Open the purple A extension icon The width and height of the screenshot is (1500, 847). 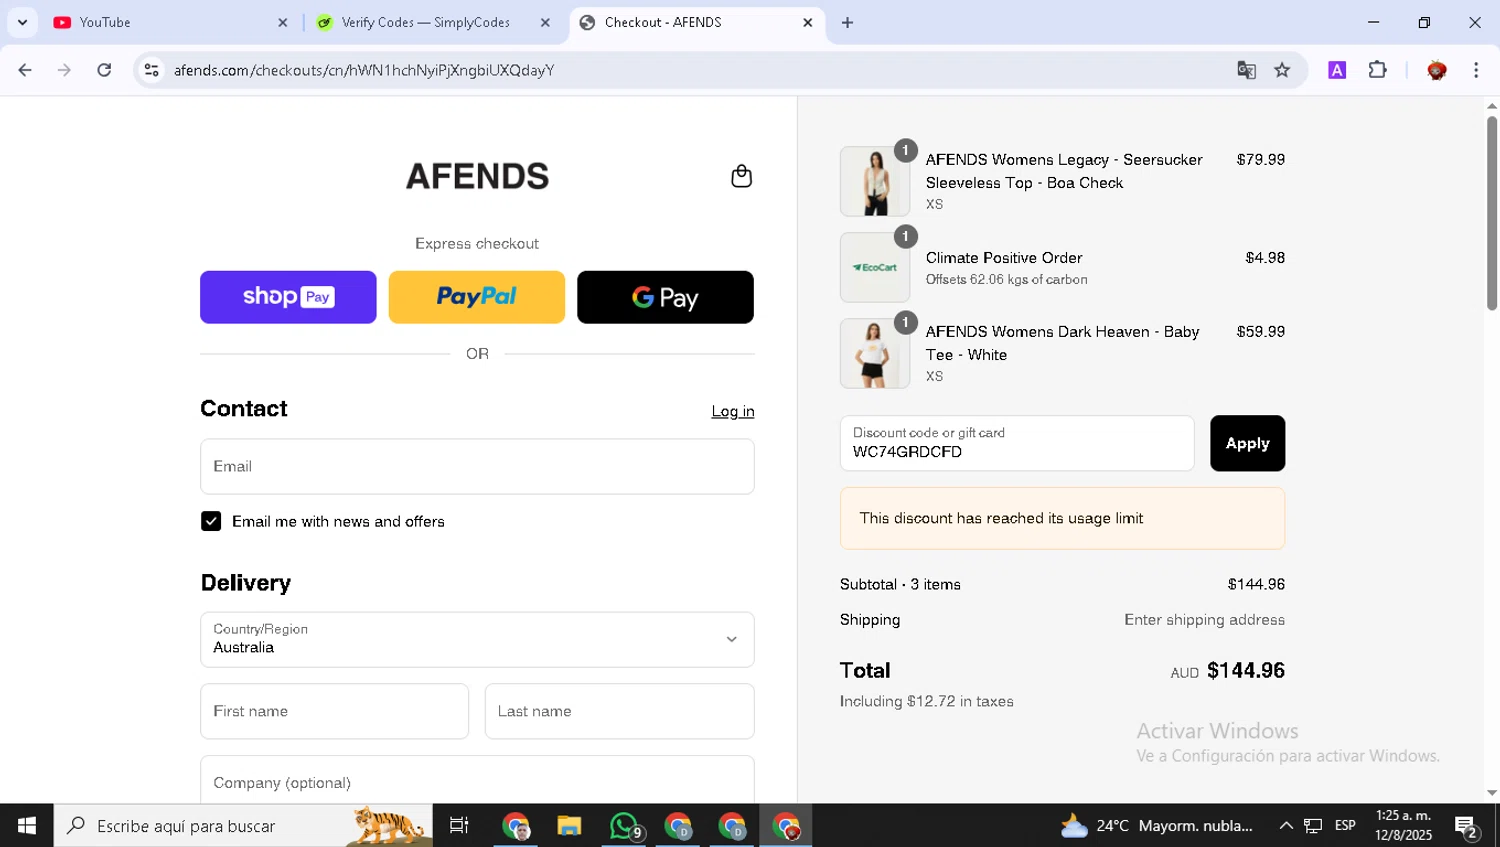[x=1337, y=70]
